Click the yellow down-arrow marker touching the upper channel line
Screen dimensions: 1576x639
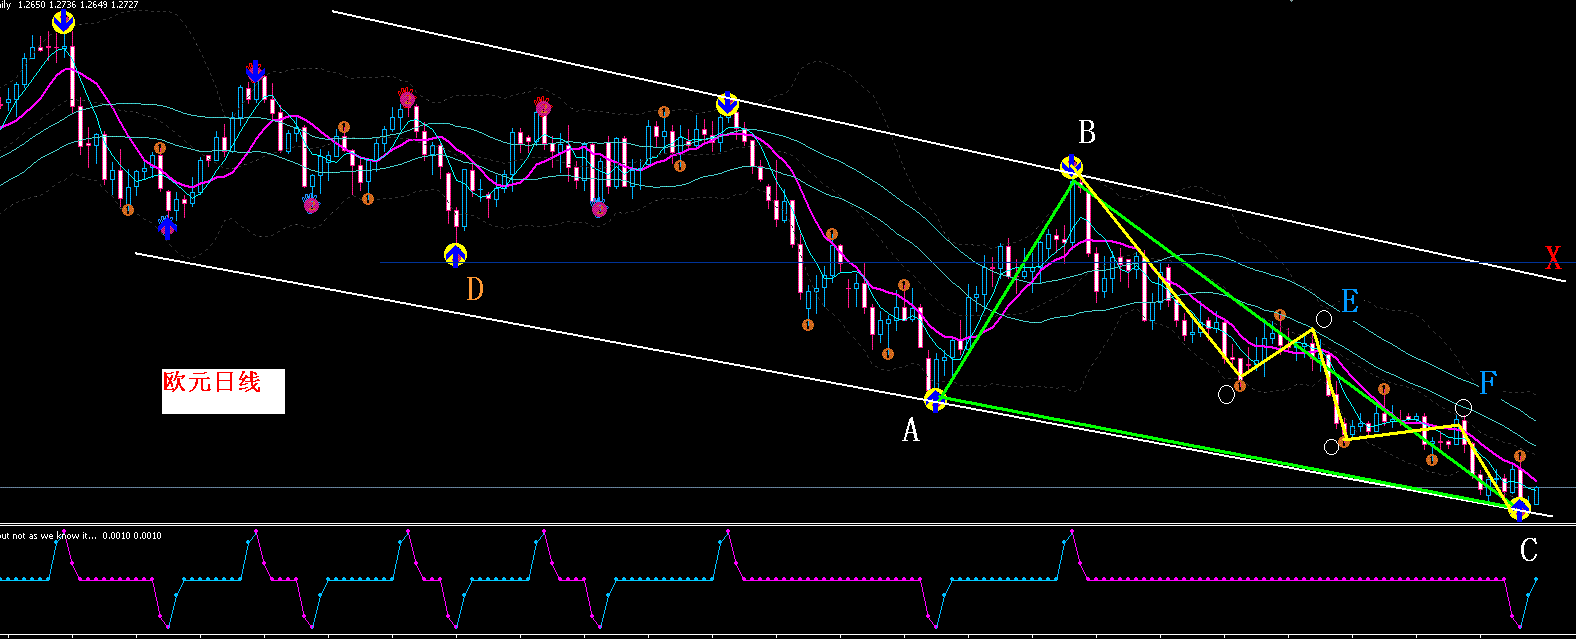(727, 104)
